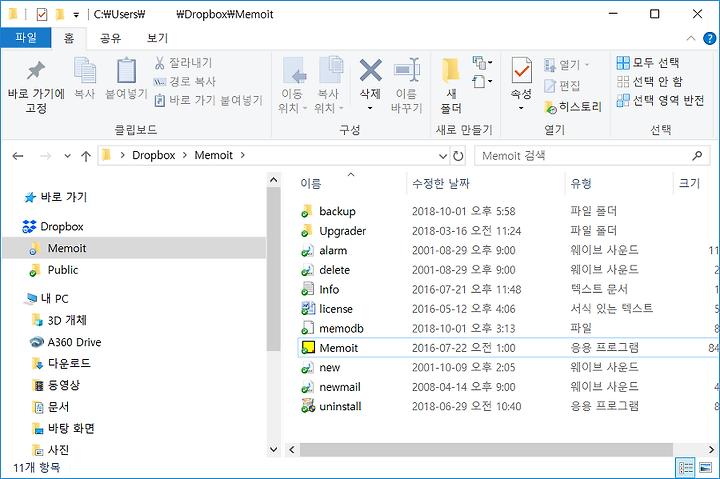The image size is (720, 479).
Task: Click the New folder icon in the title bar
Action: tap(60, 15)
